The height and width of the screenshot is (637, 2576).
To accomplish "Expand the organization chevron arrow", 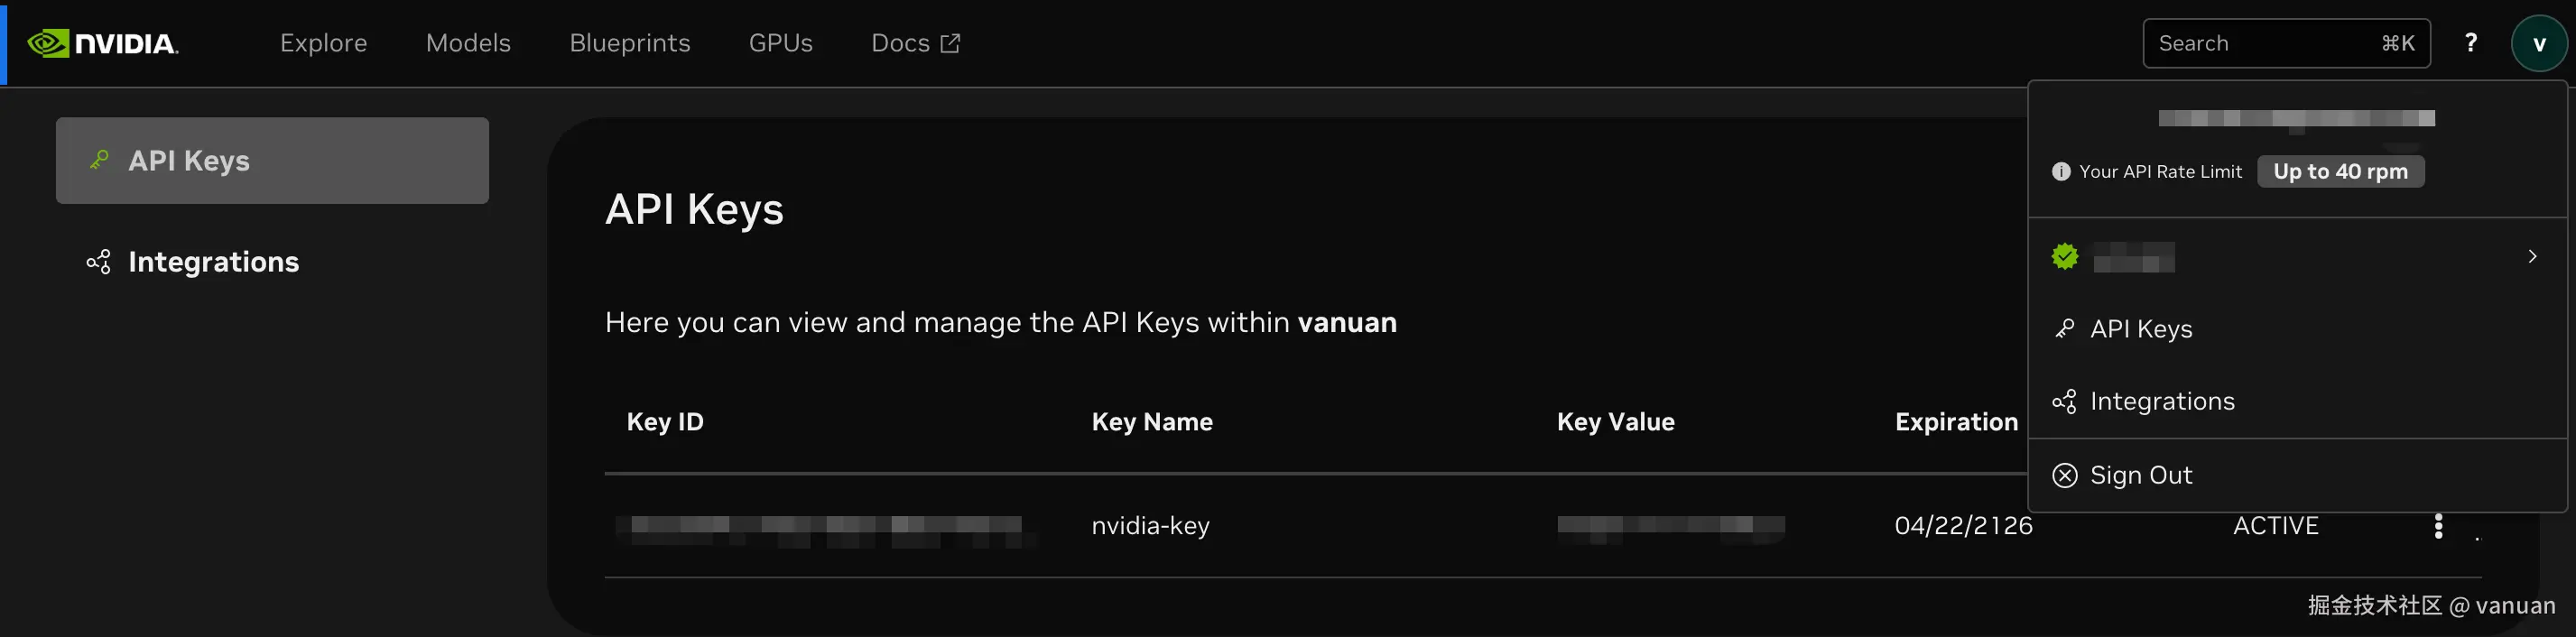I will point(2532,257).
